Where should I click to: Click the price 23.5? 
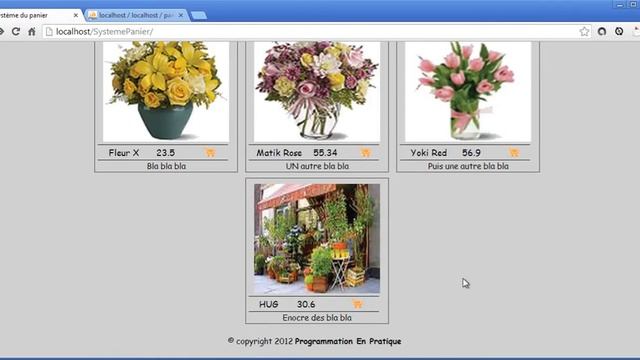coord(166,153)
